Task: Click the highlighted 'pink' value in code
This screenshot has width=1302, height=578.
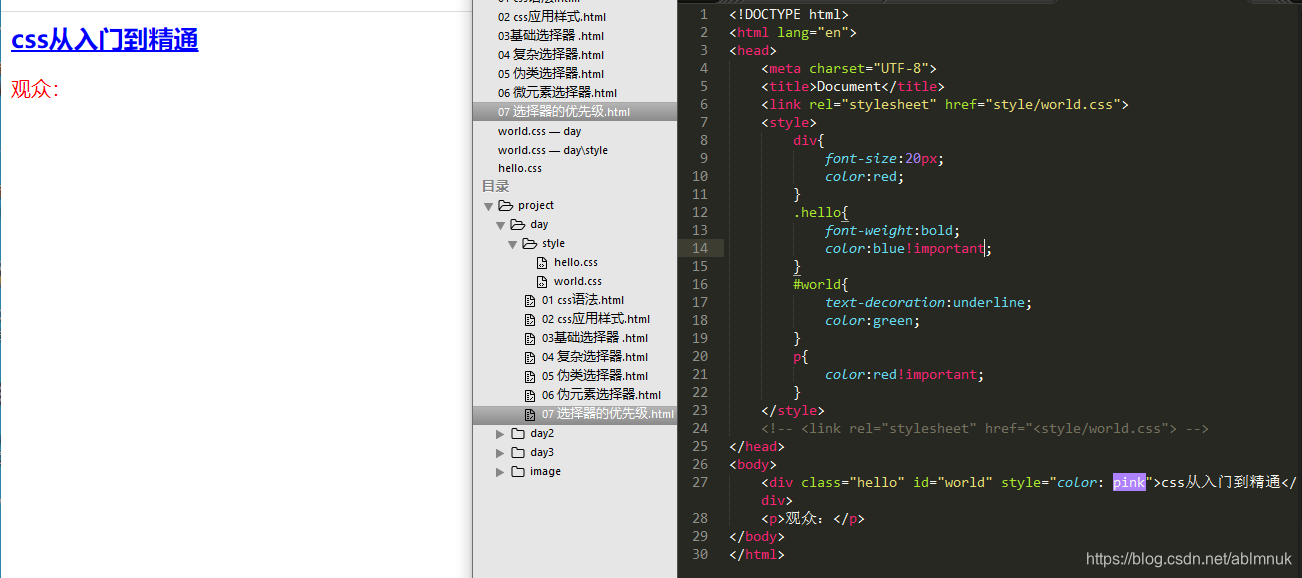Action: [1129, 482]
